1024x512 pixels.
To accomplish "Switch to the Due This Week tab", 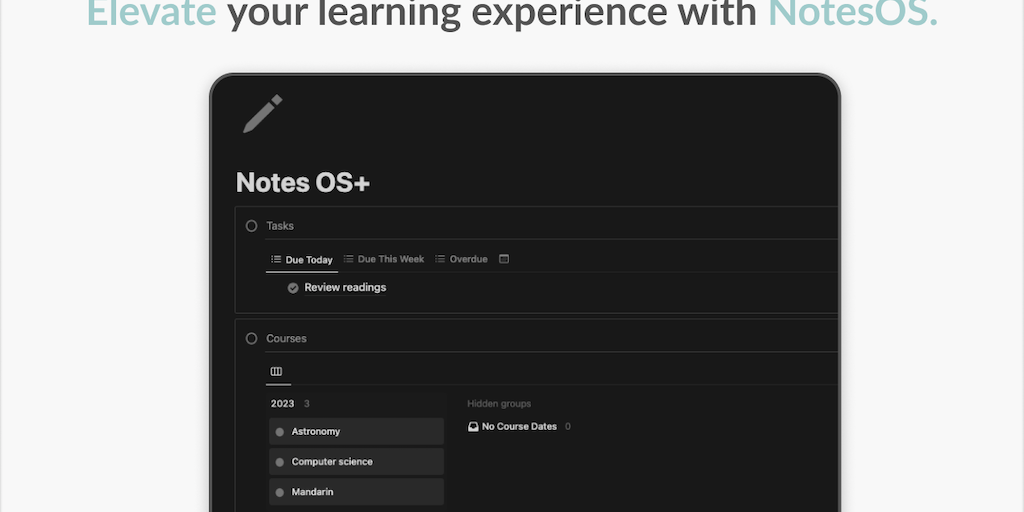I will [384, 259].
